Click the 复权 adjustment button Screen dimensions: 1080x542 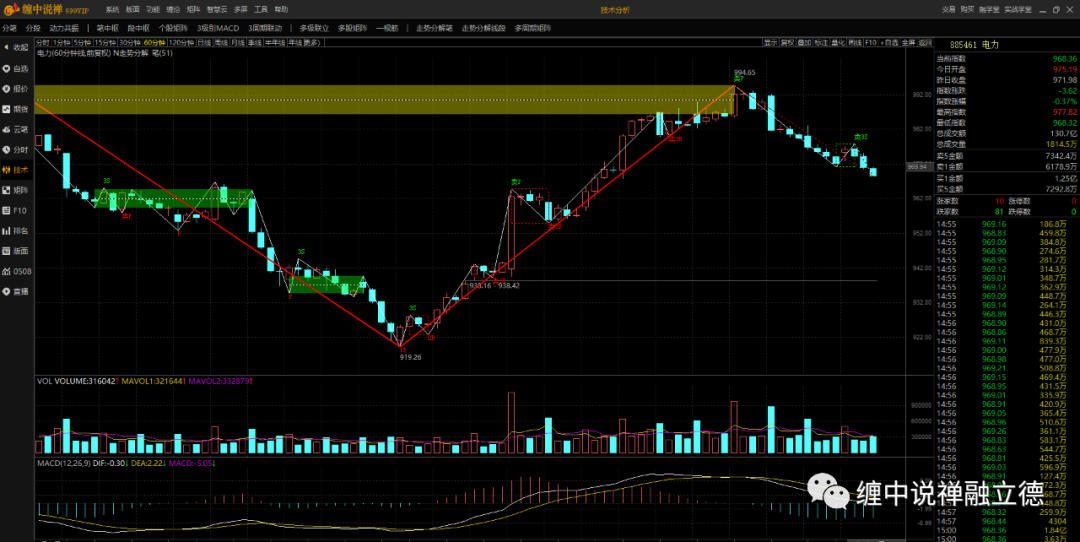tap(787, 43)
